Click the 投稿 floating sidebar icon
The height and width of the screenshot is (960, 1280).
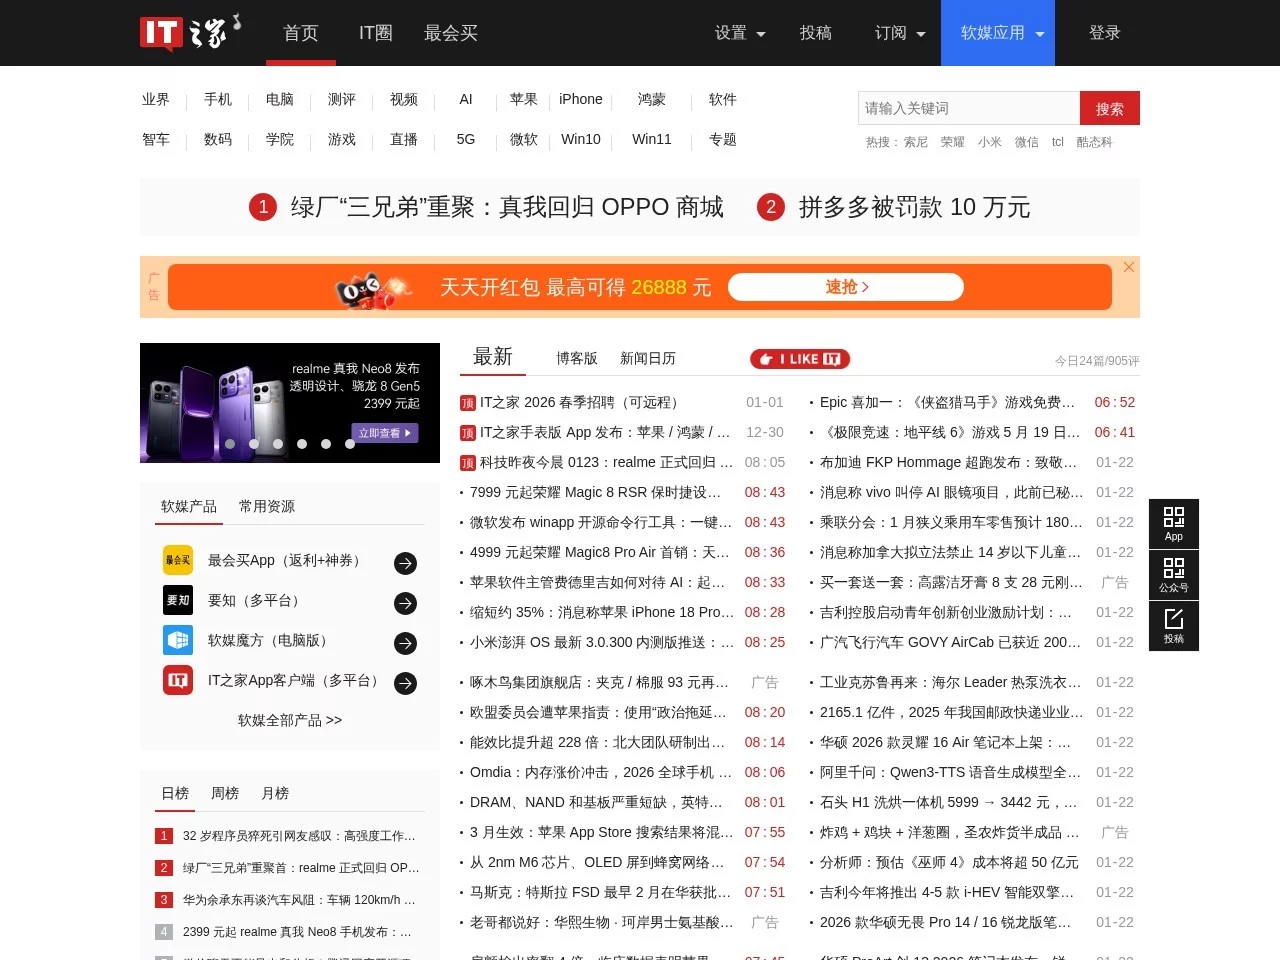click(1174, 626)
